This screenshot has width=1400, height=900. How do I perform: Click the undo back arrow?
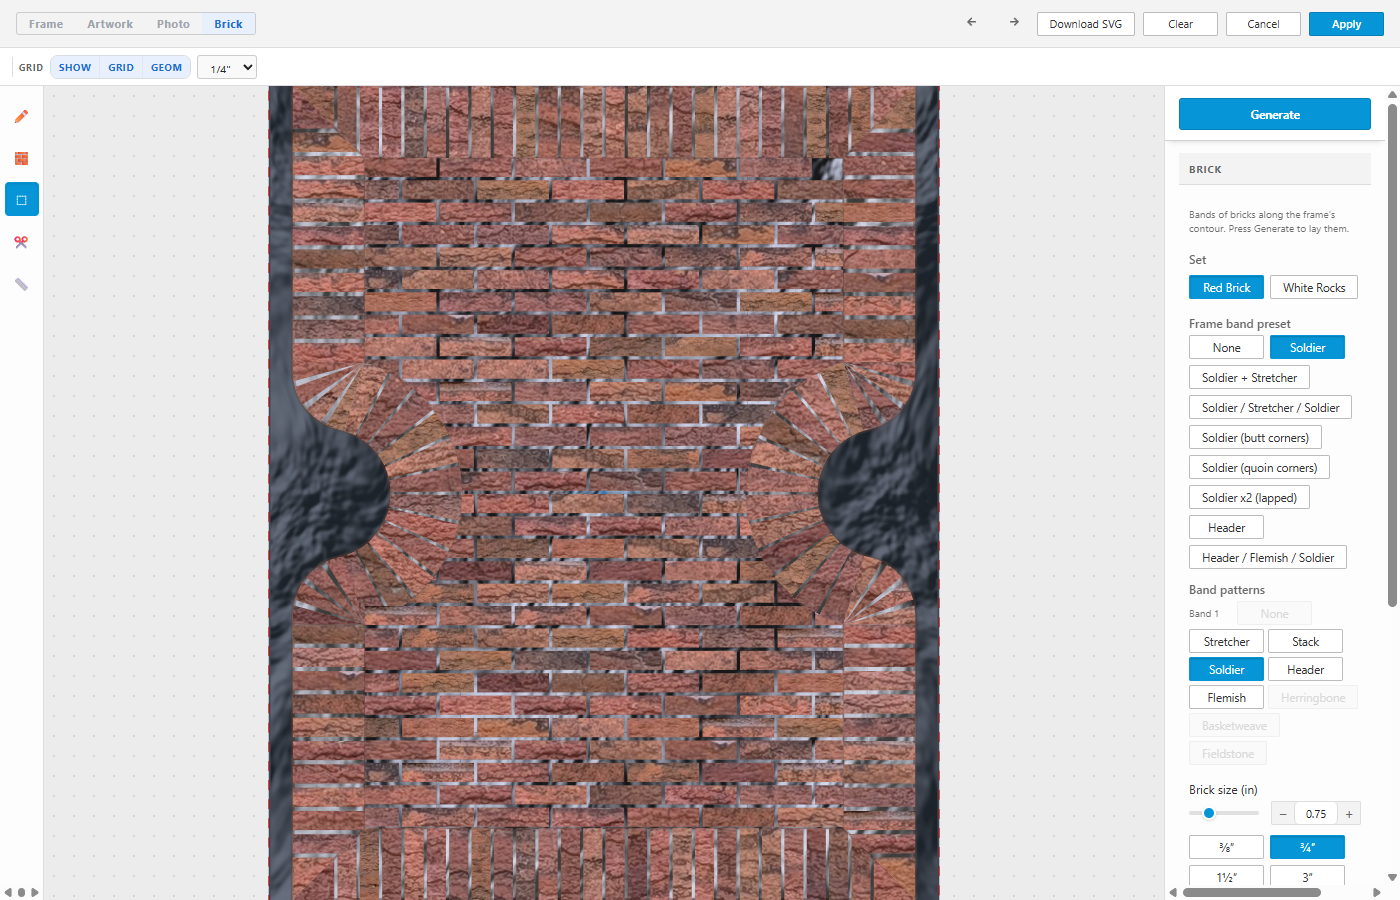(971, 22)
